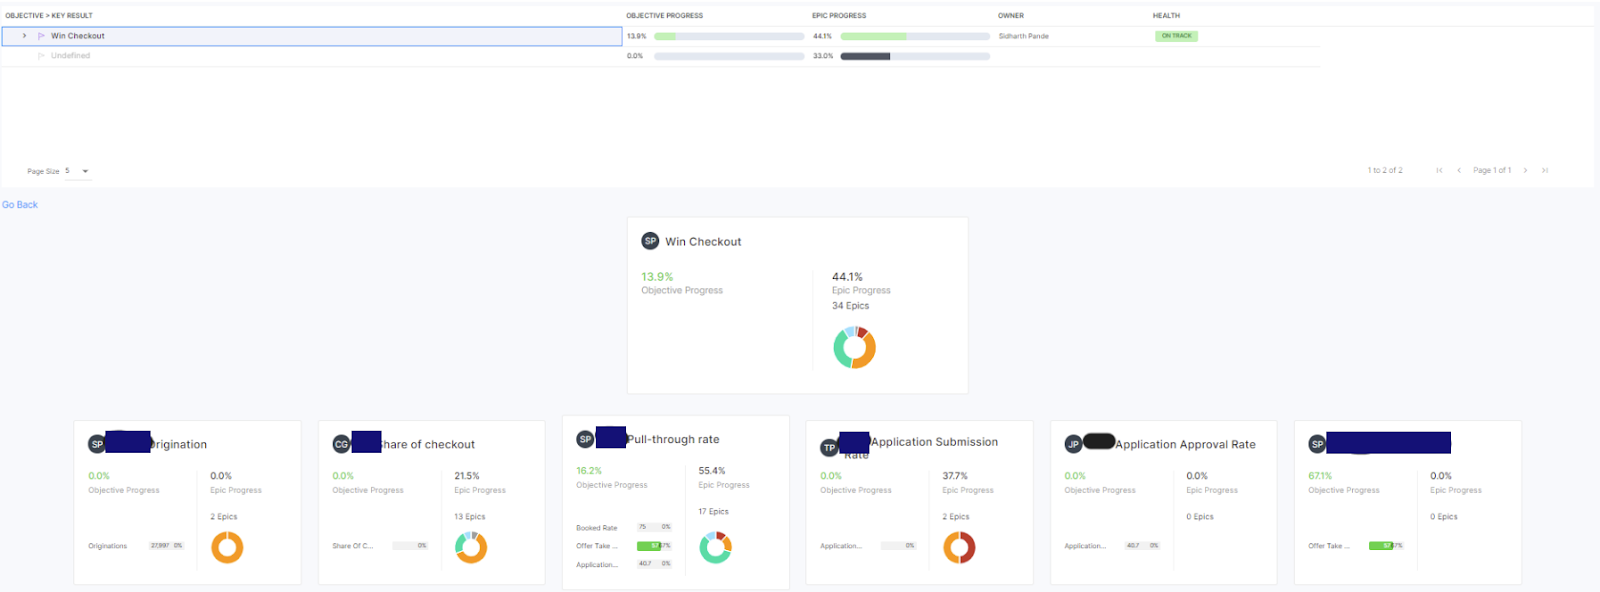The width and height of the screenshot is (1600, 592).
Task: Open the Share of checkout card title
Action: pos(428,445)
